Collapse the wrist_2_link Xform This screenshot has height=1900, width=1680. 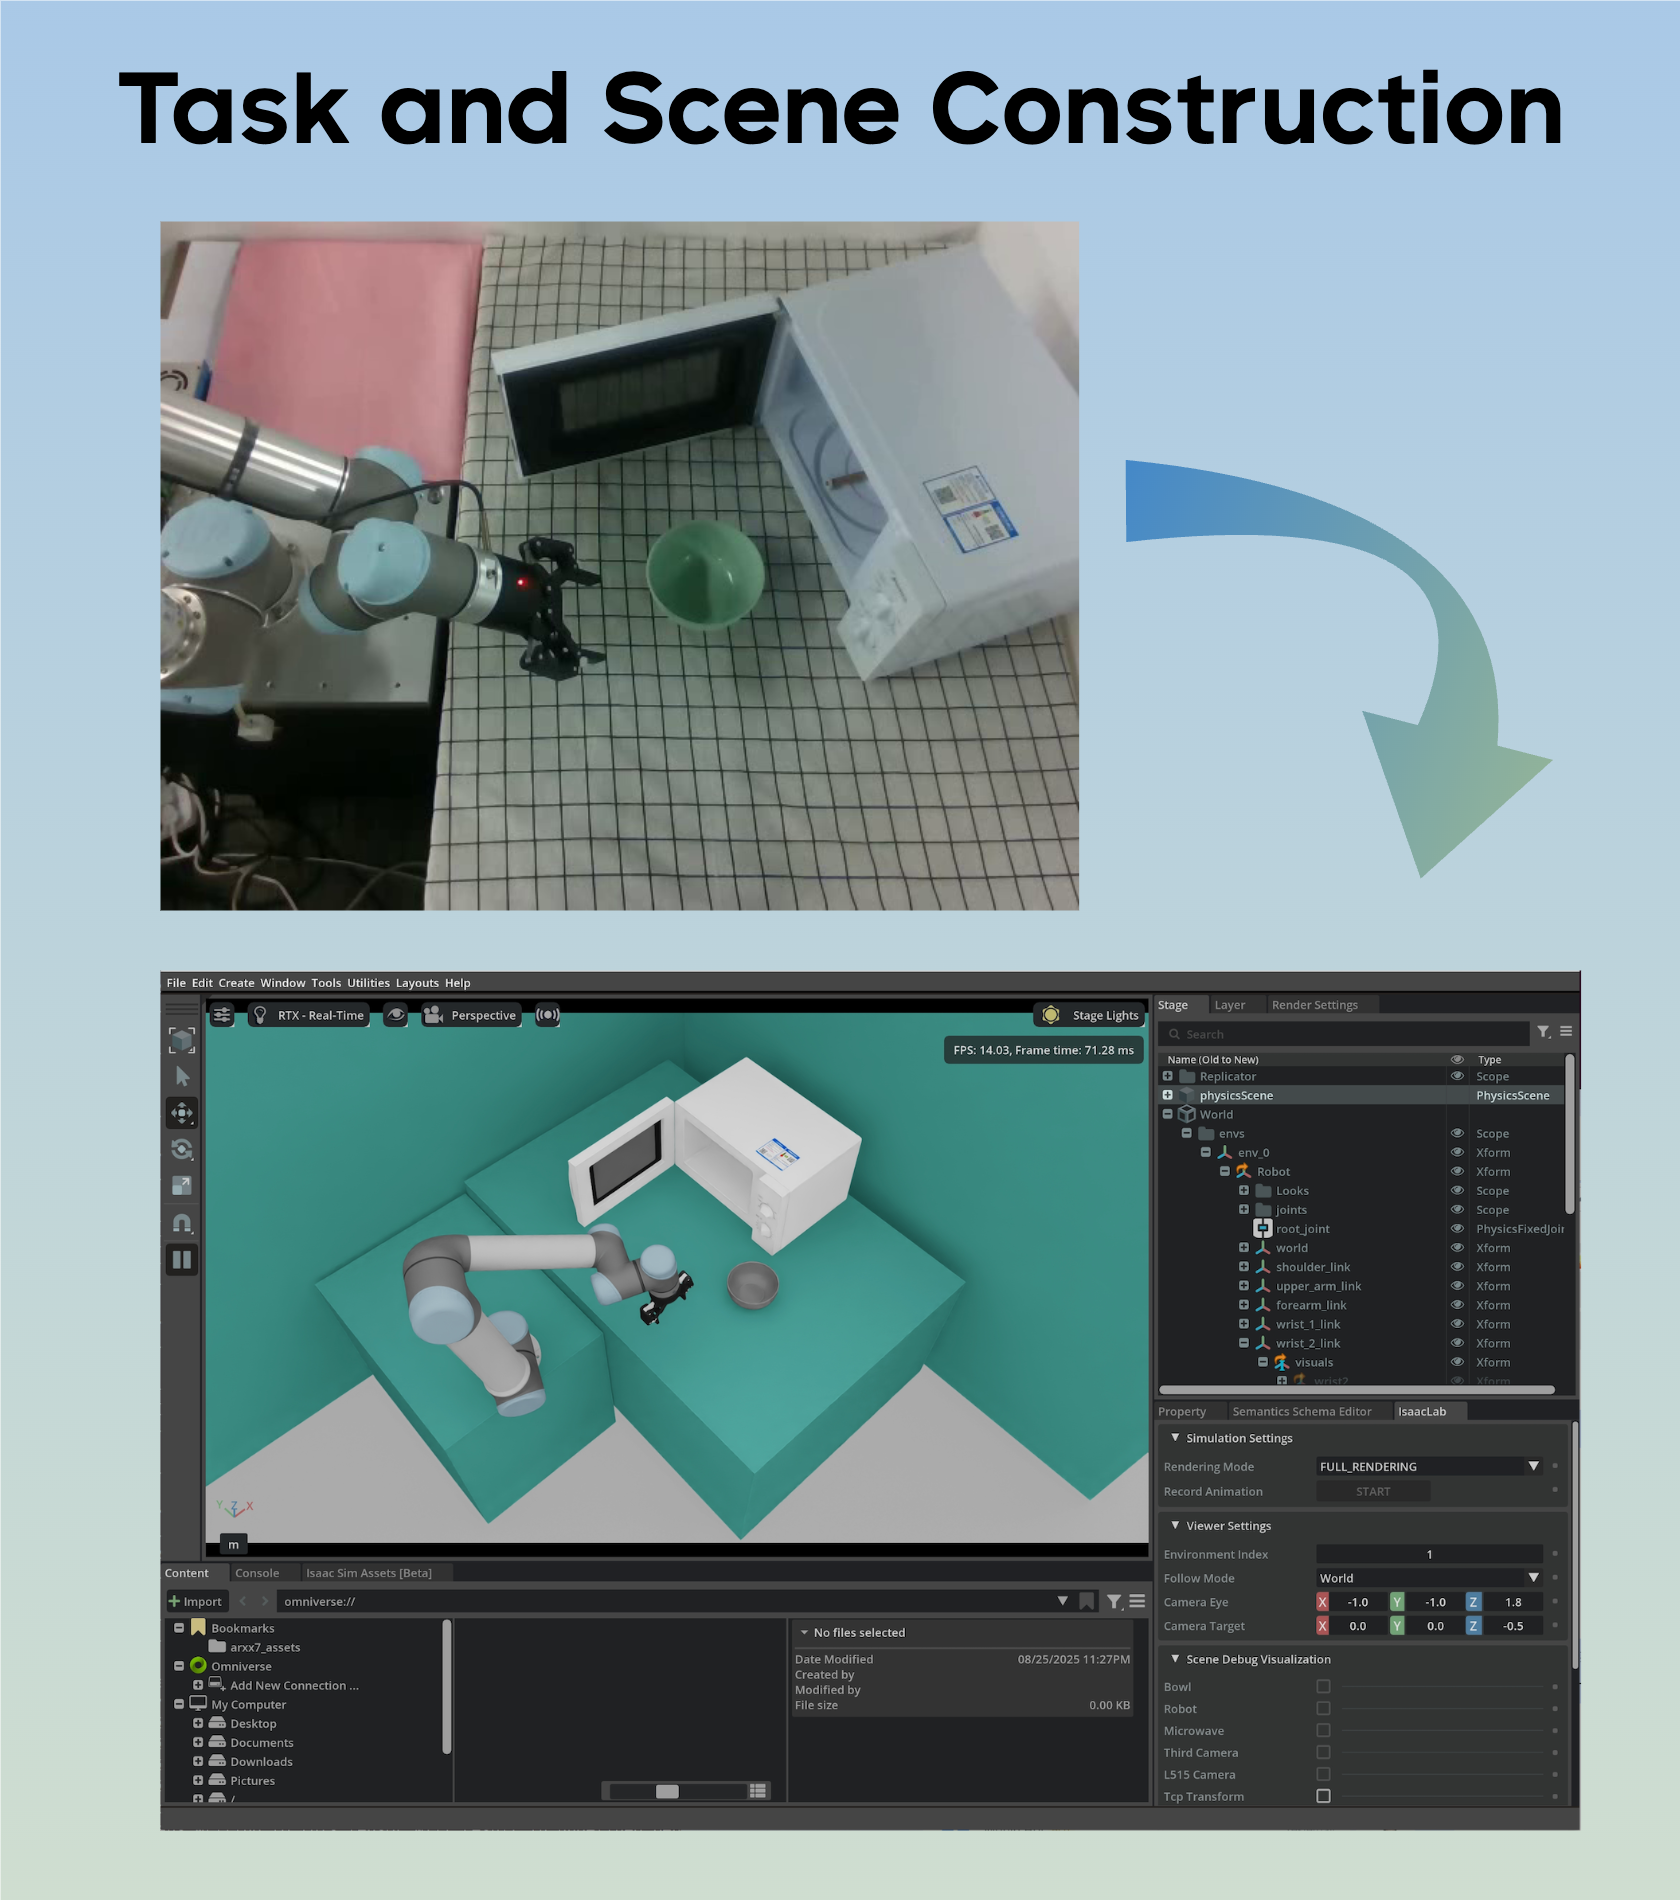click(x=1244, y=1343)
